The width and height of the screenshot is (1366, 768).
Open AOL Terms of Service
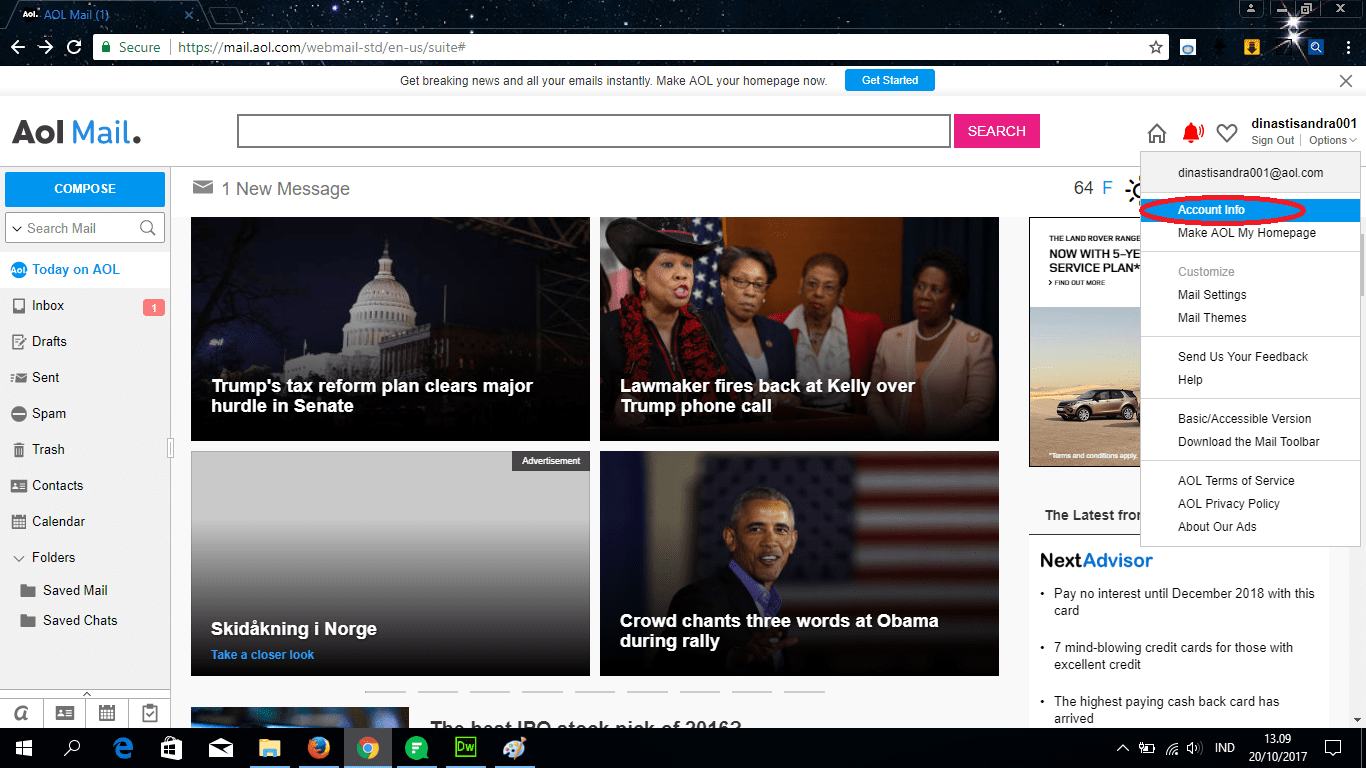(1236, 481)
